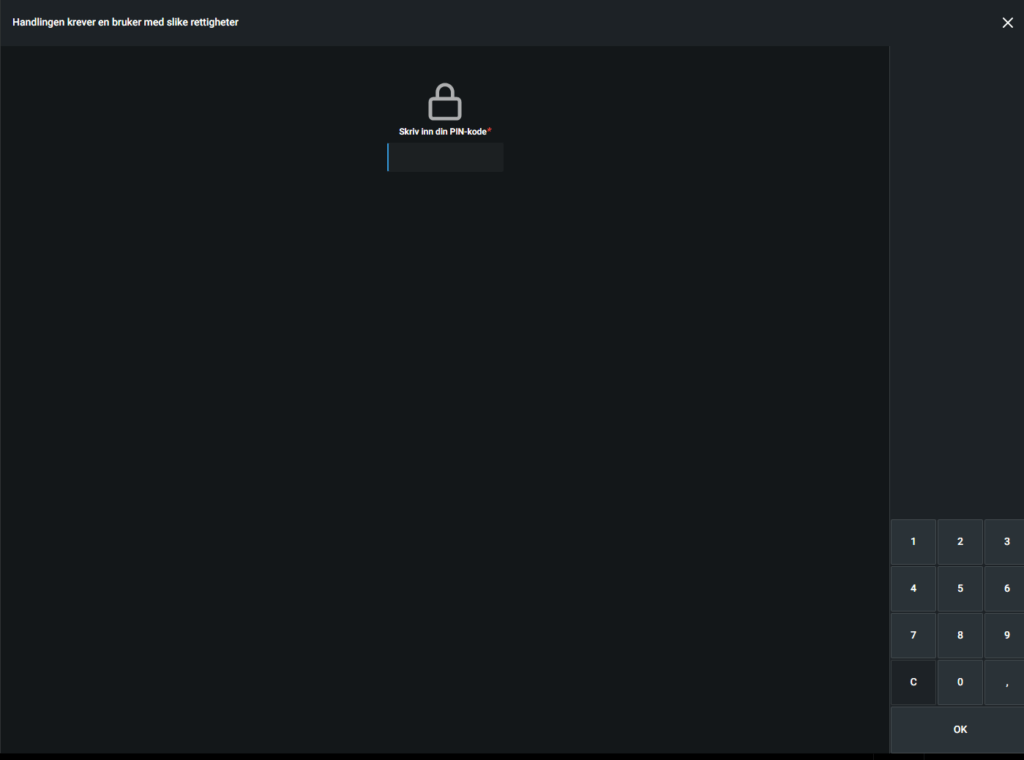
Task: Click the red required asterisk by PIN-kode
Action: coord(489,130)
